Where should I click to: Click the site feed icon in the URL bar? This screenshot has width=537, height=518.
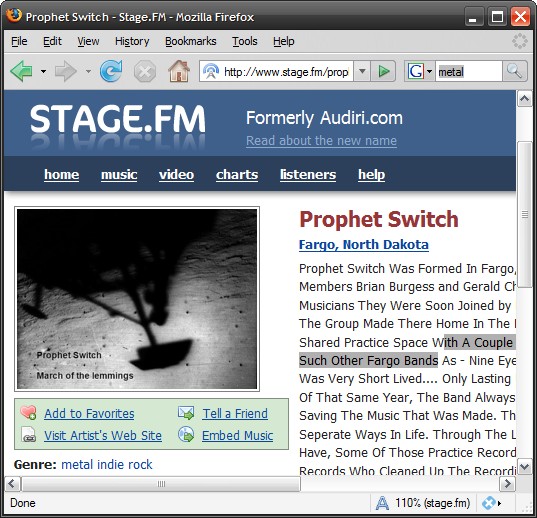(211, 71)
